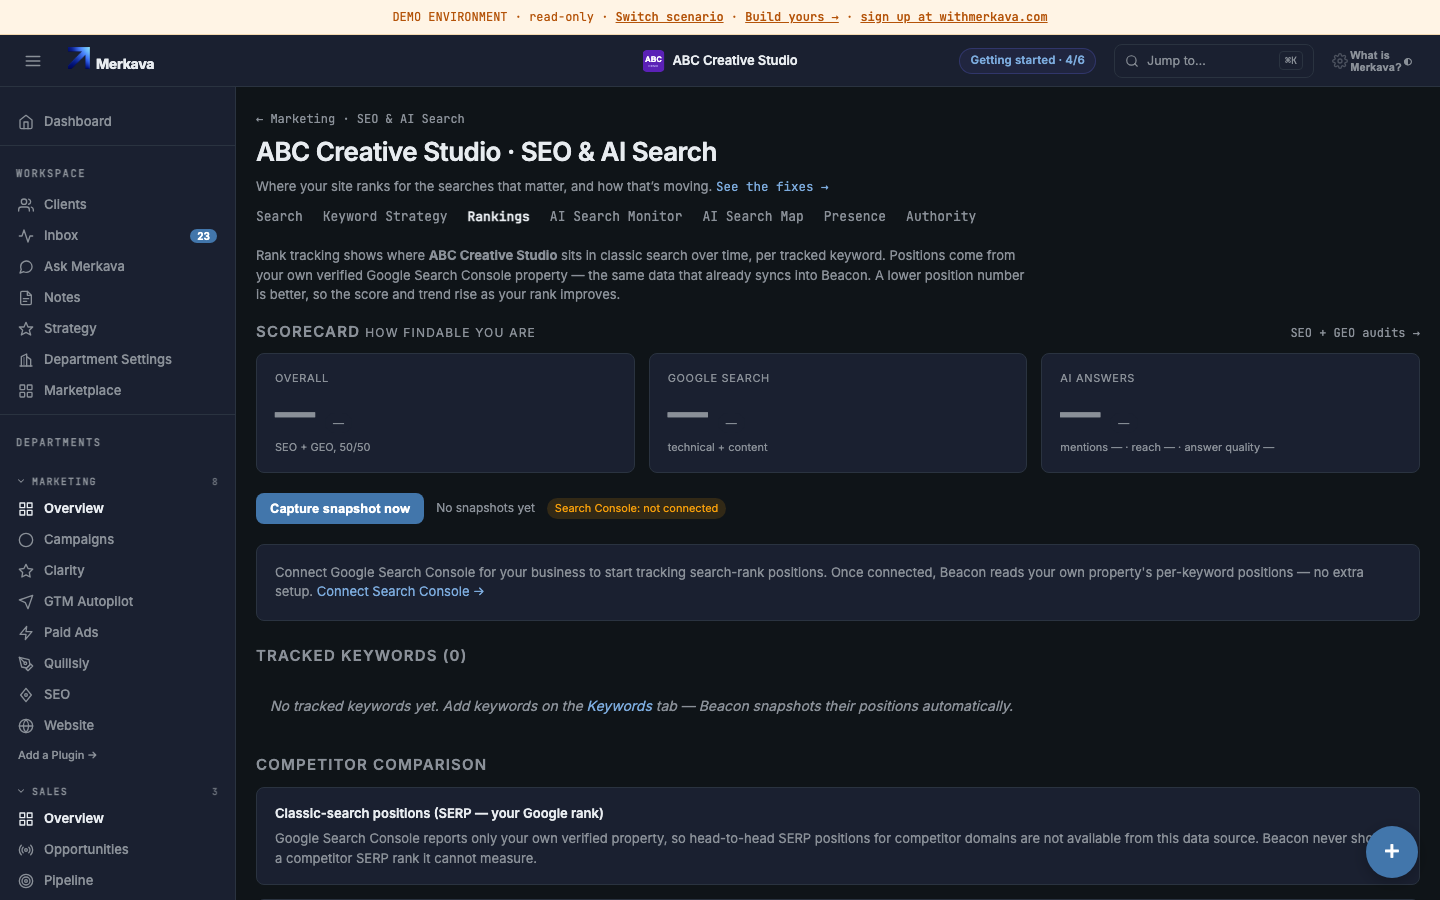The height and width of the screenshot is (900, 1440).
Task: Click the blue plus floating button
Action: tap(1392, 852)
